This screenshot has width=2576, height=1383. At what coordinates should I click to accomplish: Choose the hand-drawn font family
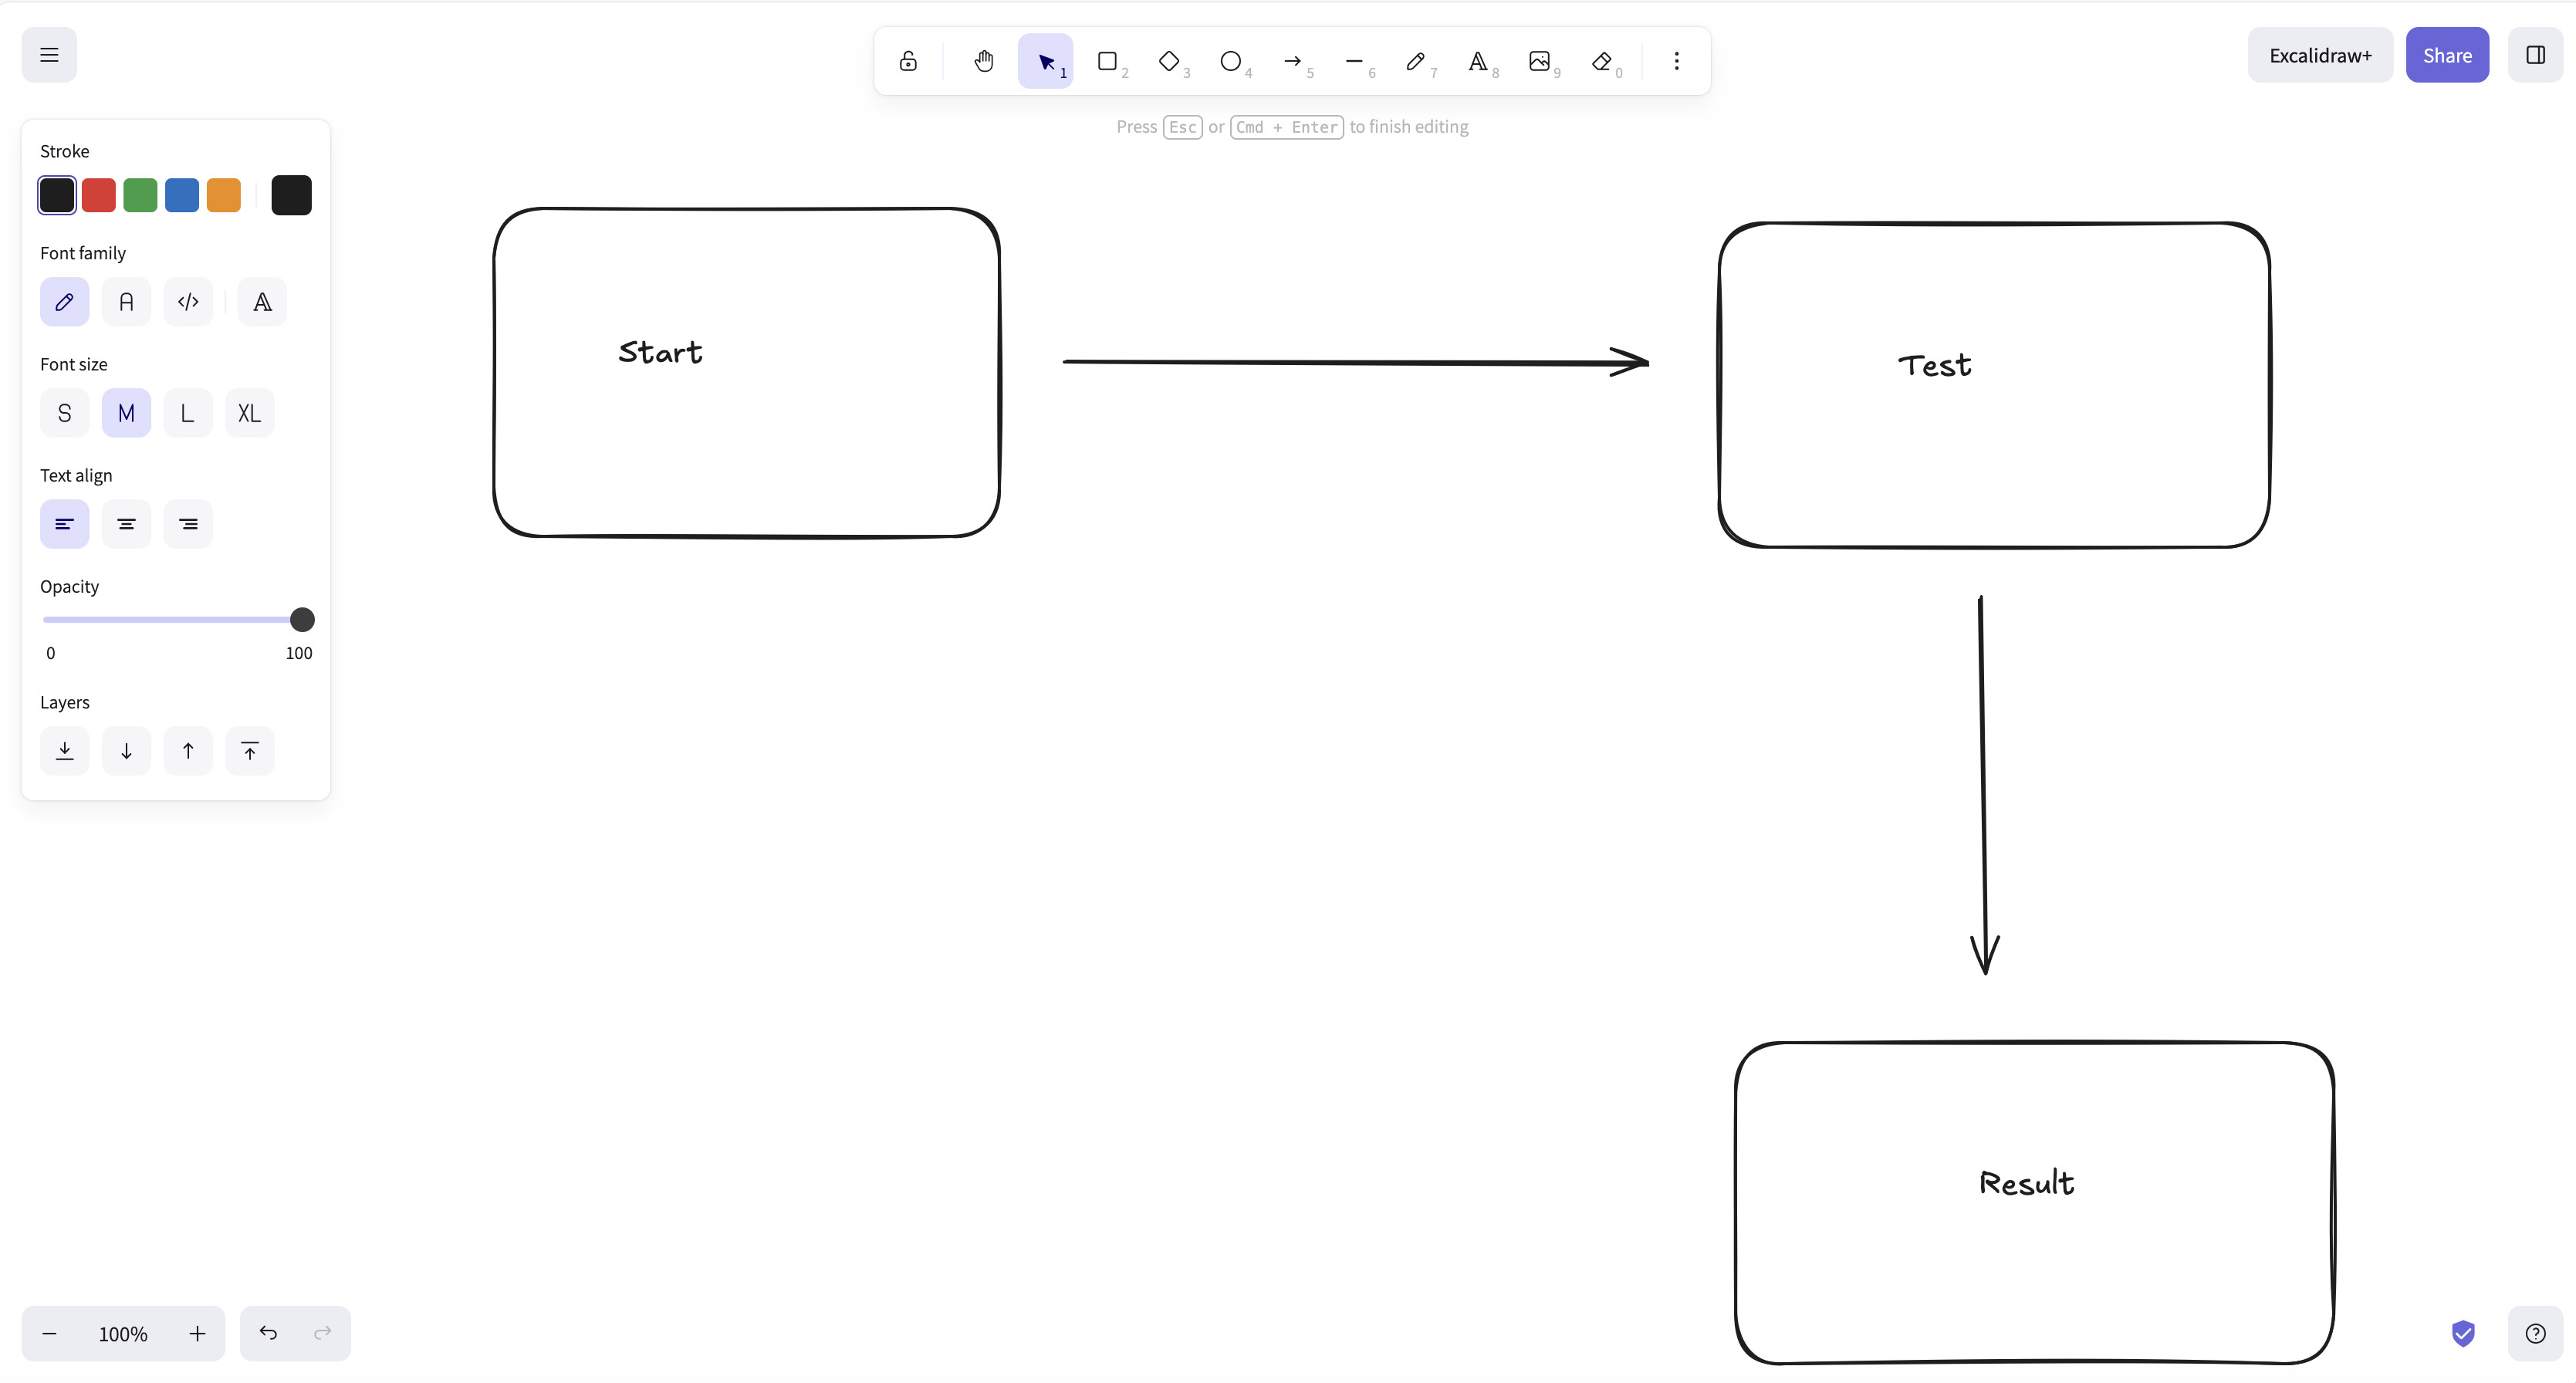(x=65, y=302)
